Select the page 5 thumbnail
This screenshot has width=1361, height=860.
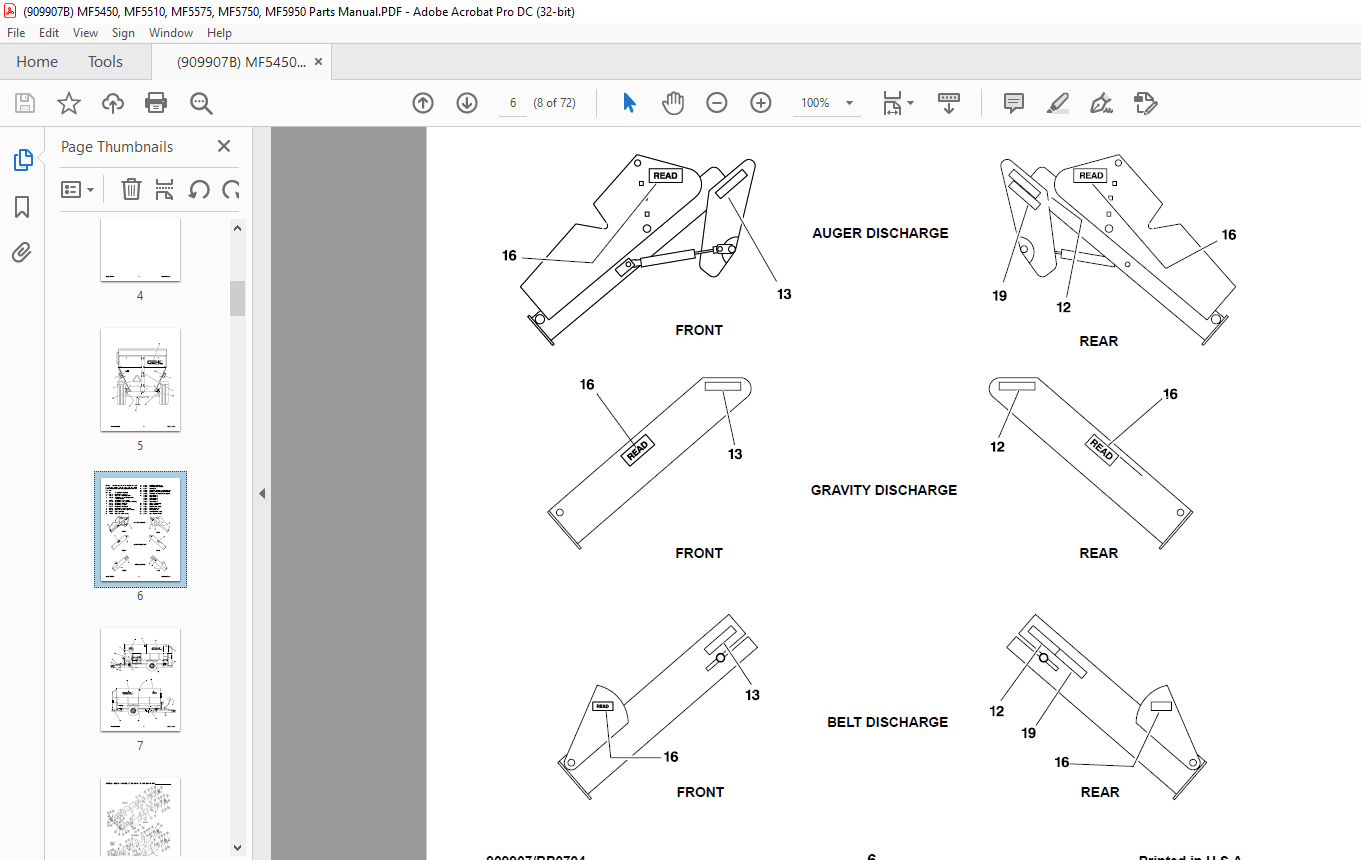click(140, 380)
